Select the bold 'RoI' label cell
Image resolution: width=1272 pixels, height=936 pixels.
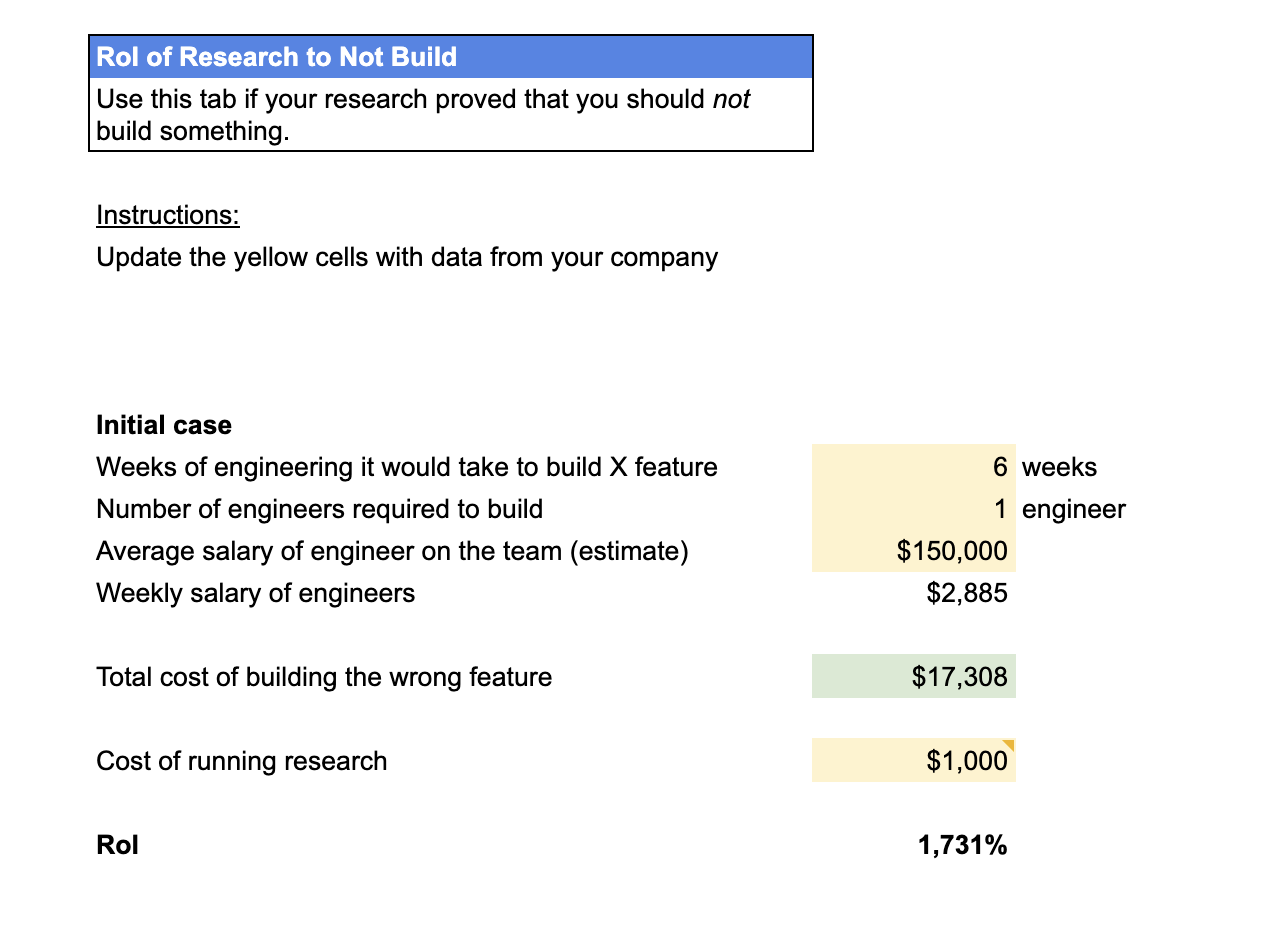pyautogui.click(x=117, y=844)
